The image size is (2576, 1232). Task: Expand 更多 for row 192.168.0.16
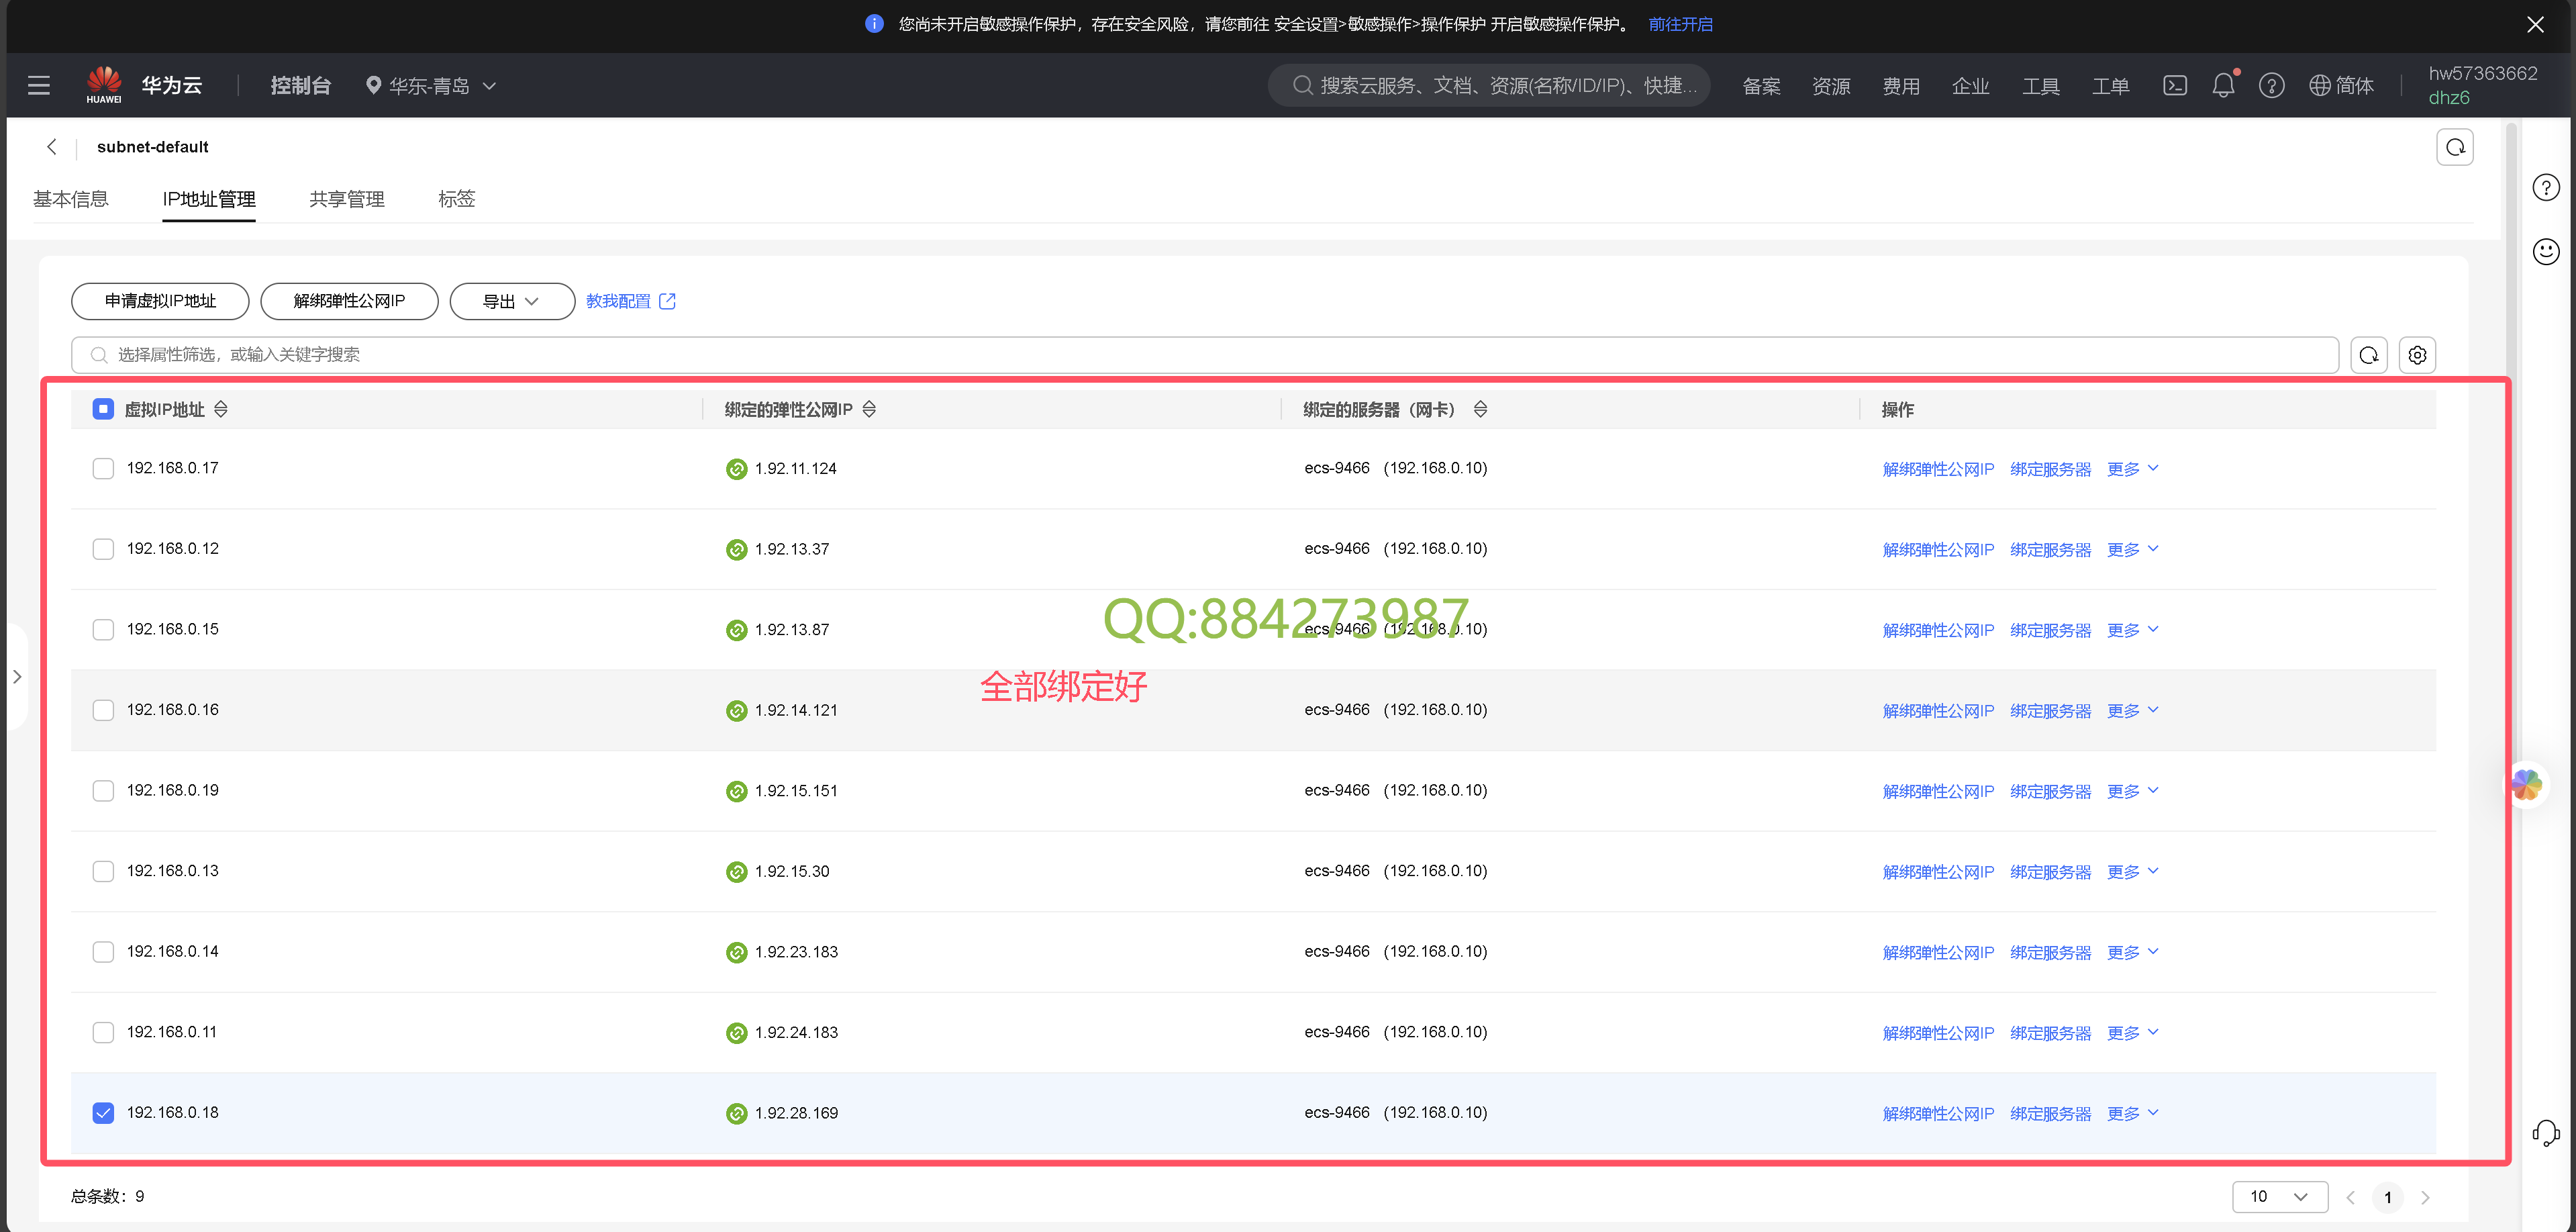tap(2133, 710)
